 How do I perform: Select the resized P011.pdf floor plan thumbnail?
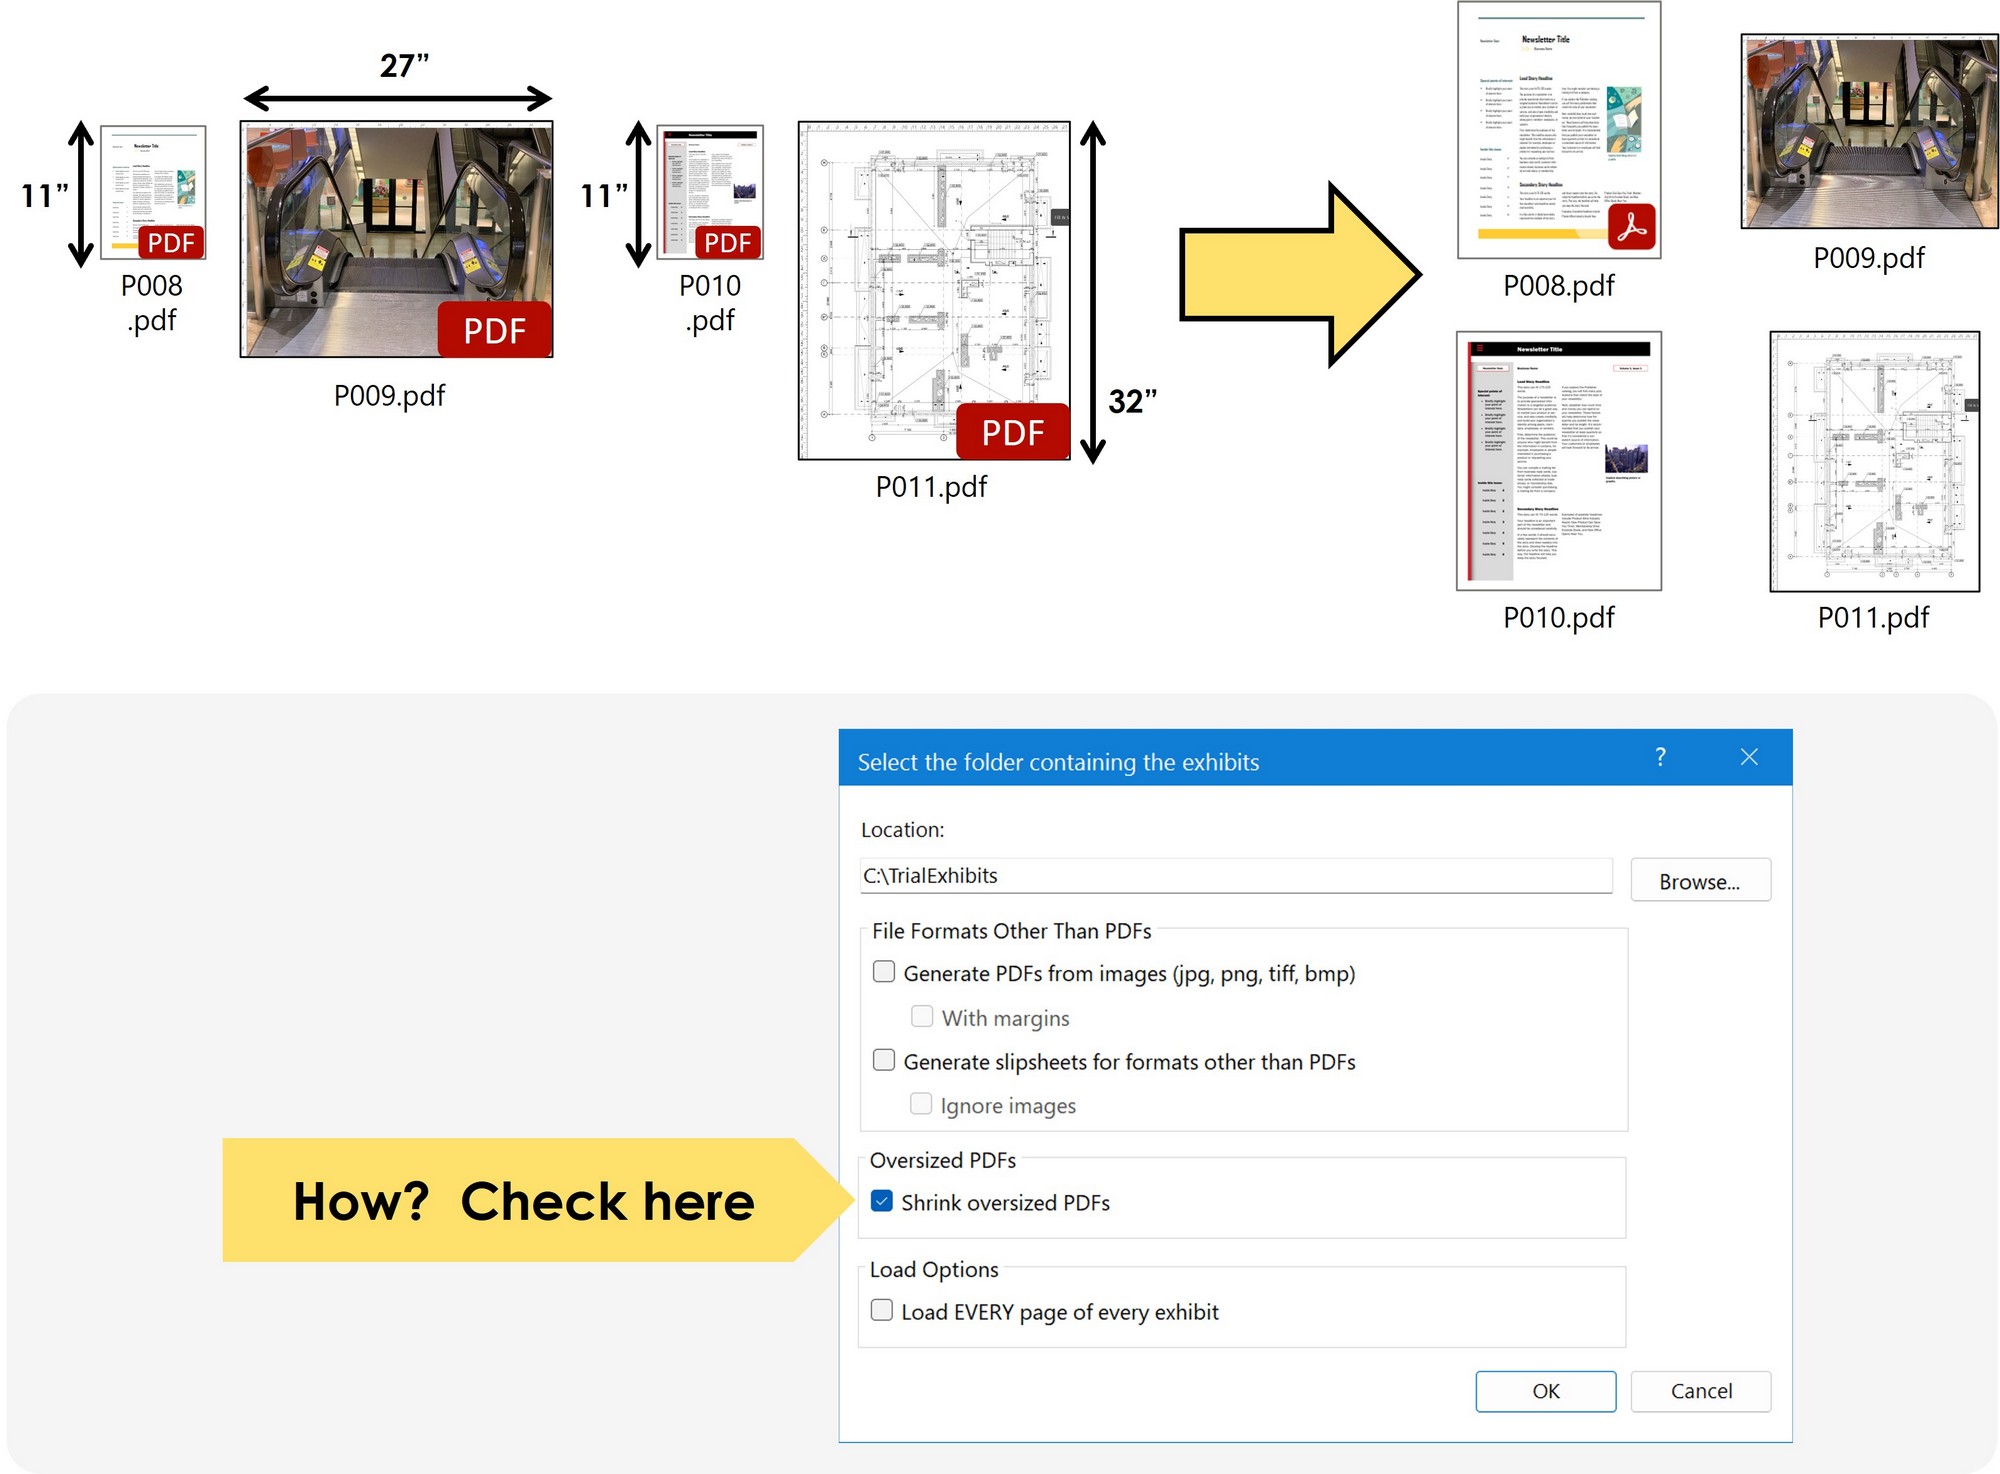pos(1874,462)
